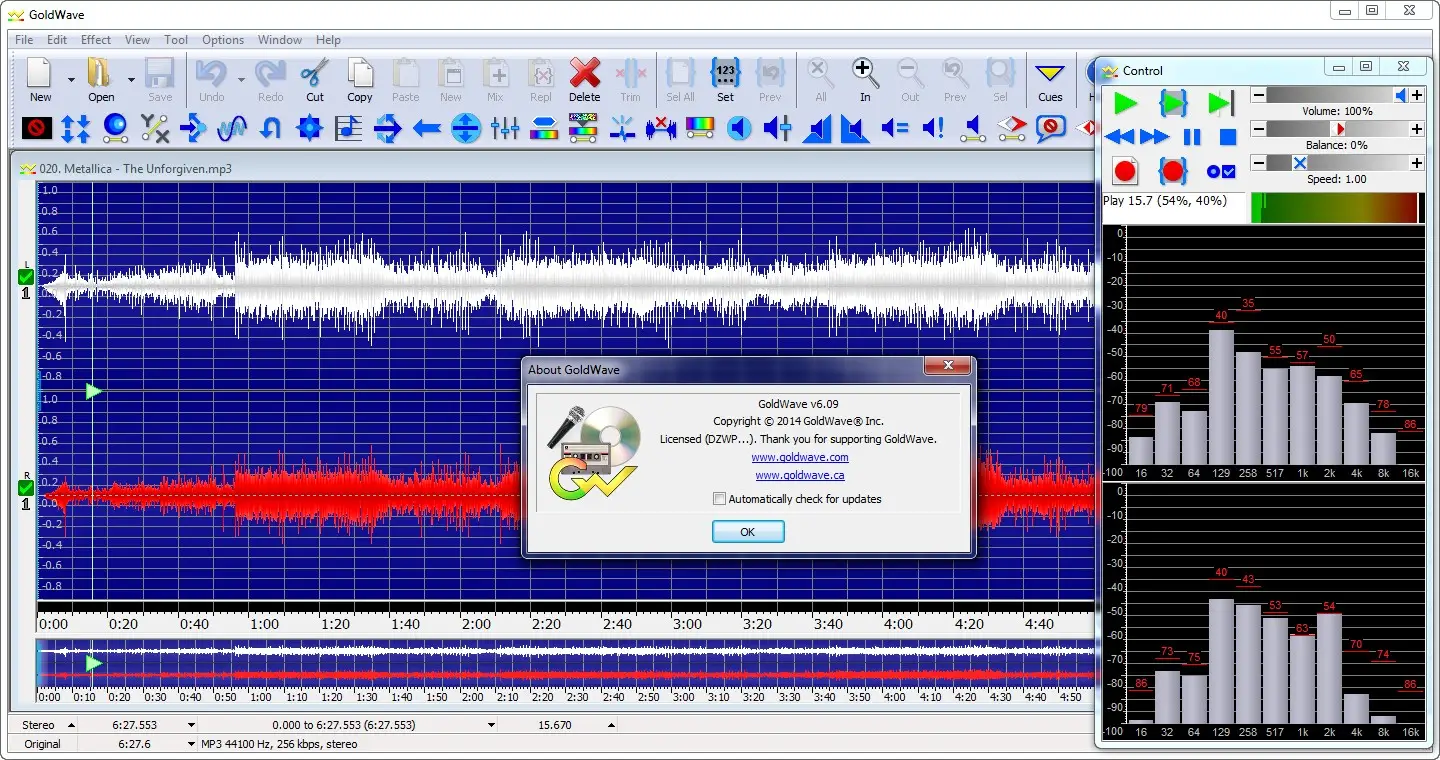Click the Fast Forward button in Control
1440x760 pixels.
click(x=1154, y=137)
